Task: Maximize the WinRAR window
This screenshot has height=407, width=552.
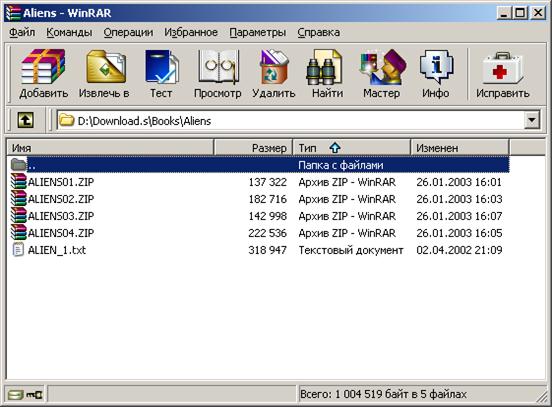Action: tap(520, 13)
